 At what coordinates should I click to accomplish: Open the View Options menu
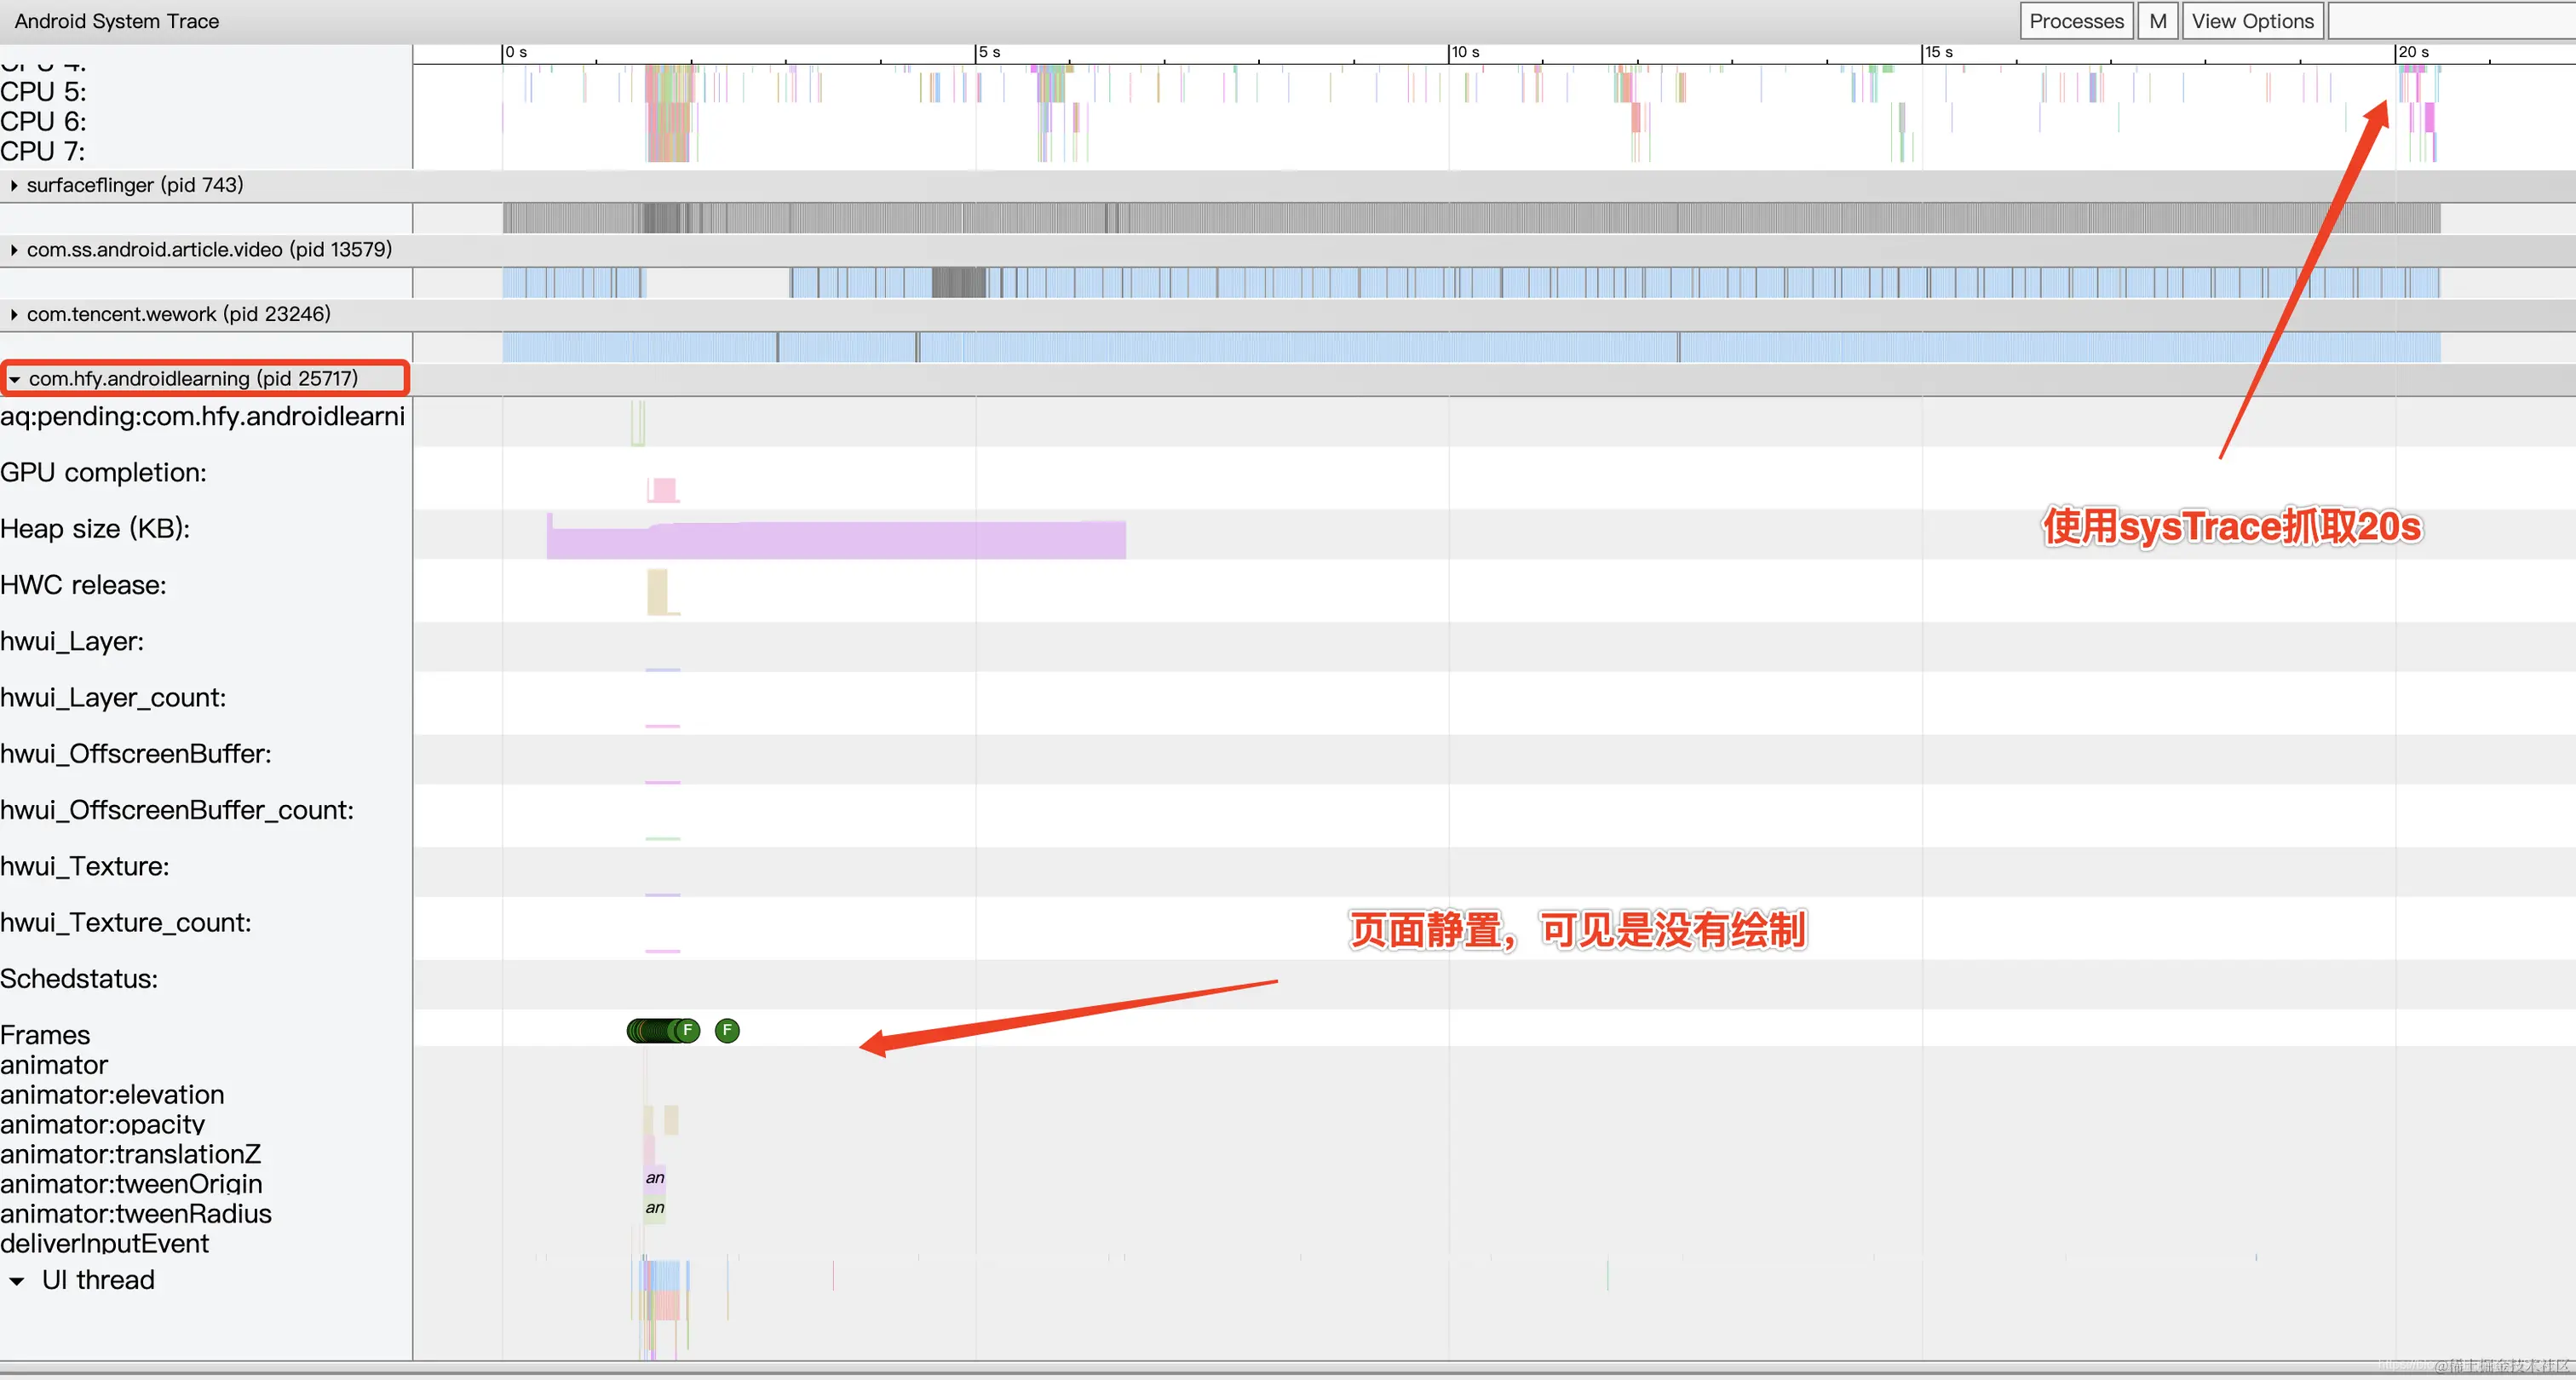(2252, 20)
